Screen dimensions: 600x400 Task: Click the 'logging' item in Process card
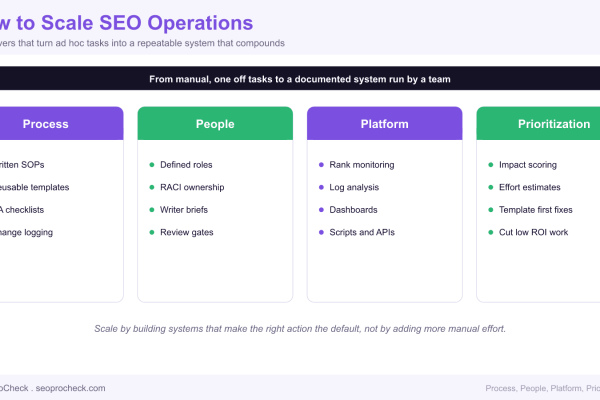point(26,232)
